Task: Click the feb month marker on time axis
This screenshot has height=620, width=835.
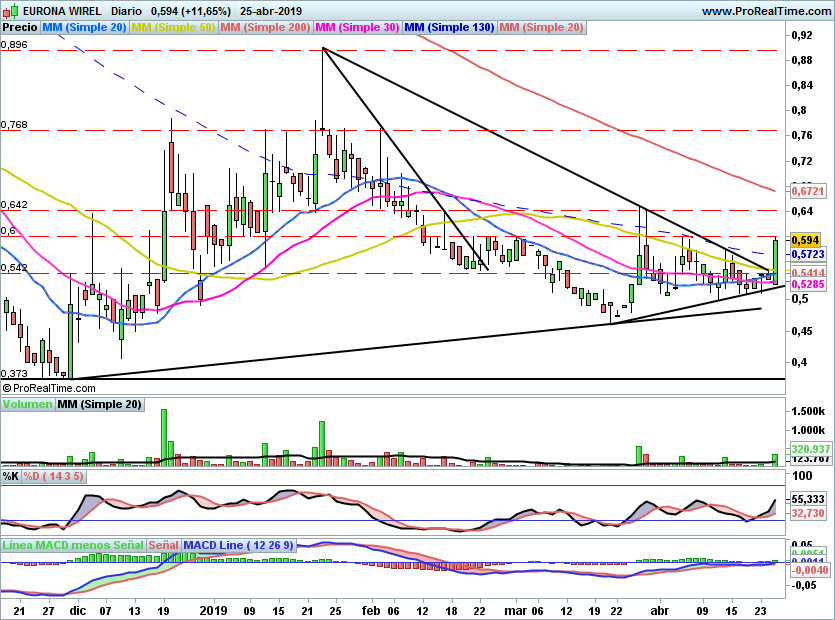Action: pyautogui.click(x=371, y=611)
